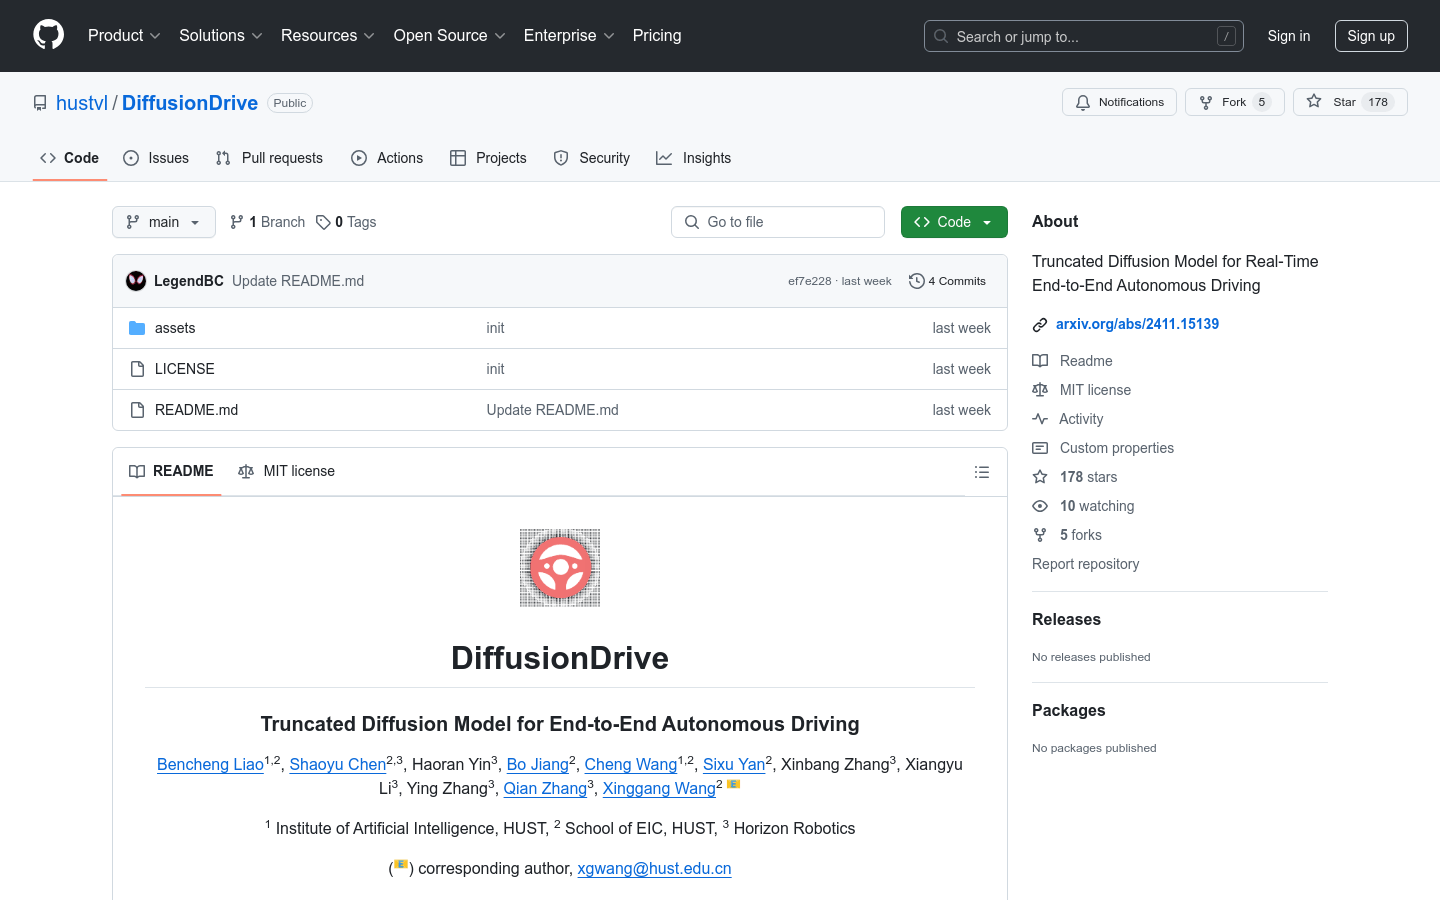Star the DiffusionDrive repository
1440x900 pixels.
click(1349, 102)
